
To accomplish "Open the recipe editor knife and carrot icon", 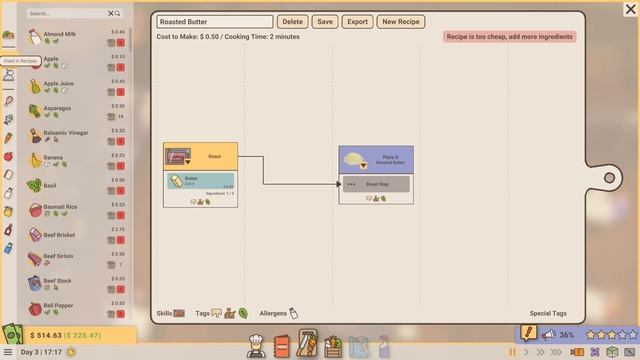I will pyautogui.click(x=307, y=344).
